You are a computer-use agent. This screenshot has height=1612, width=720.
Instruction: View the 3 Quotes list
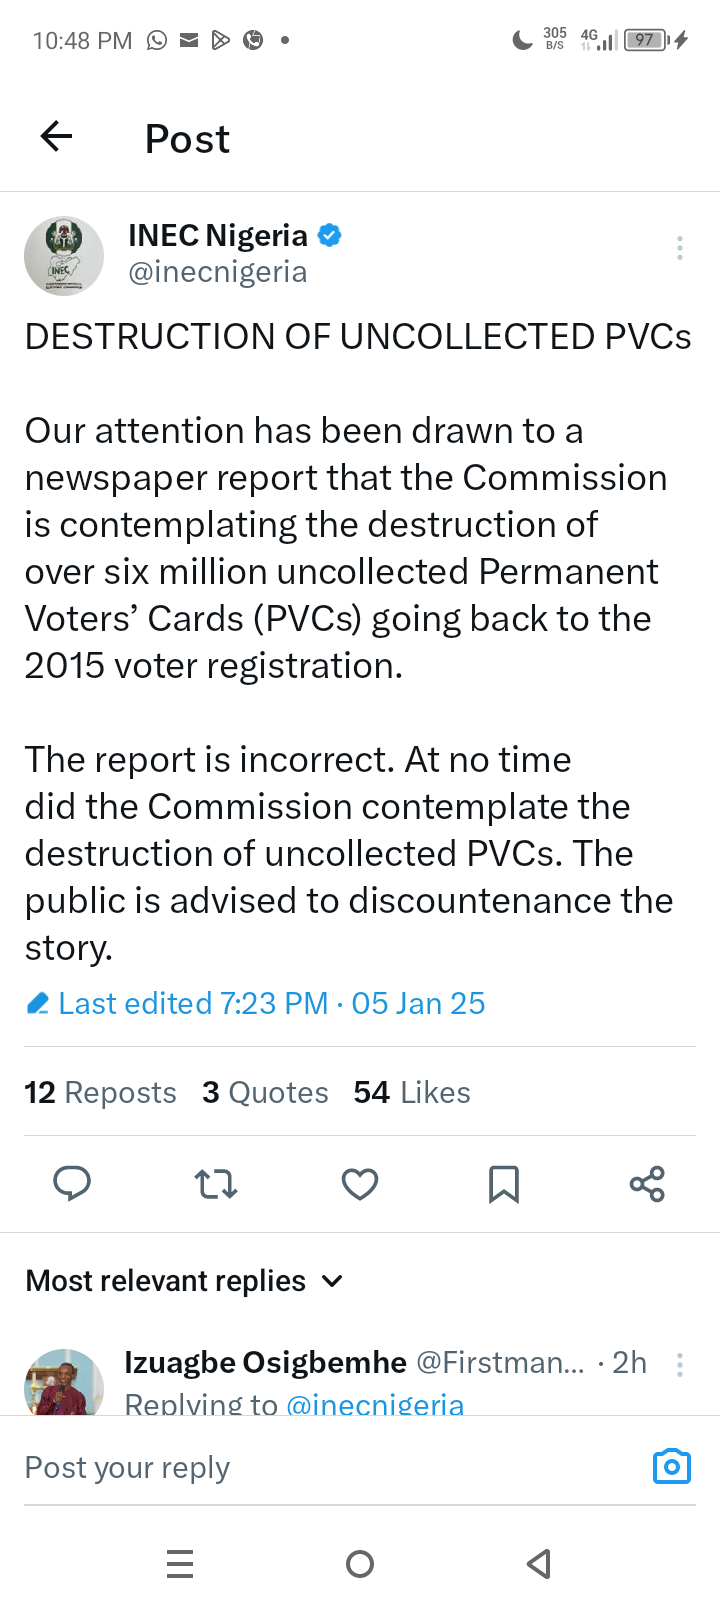click(265, 1092)
